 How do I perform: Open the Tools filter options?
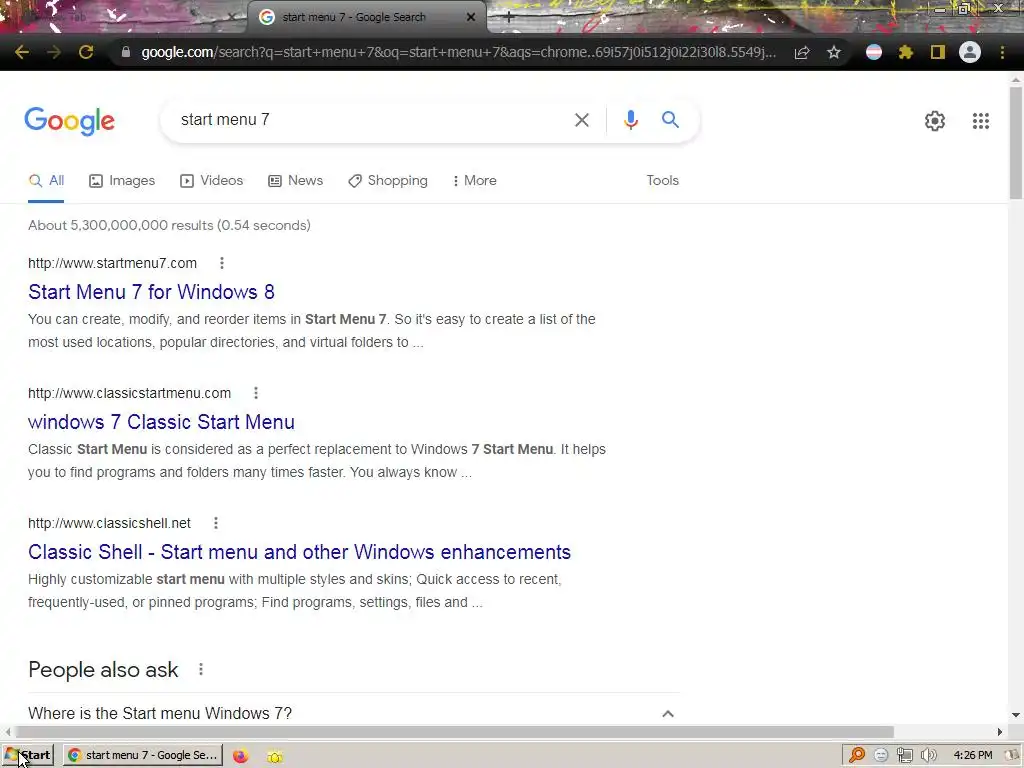click(662, 181)
